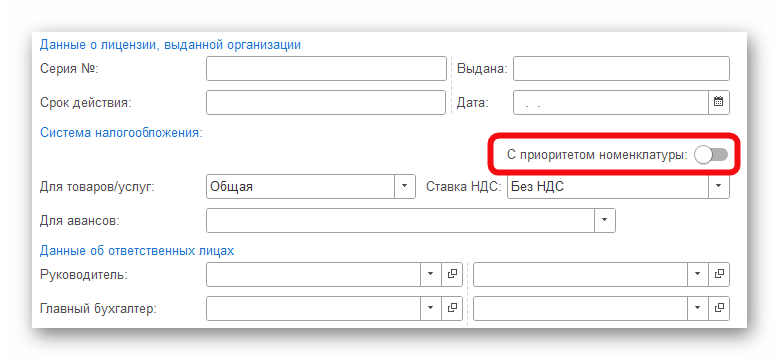
Task: Click the Данные о лицензии, выданной организации heading
Action: [170, 45]
